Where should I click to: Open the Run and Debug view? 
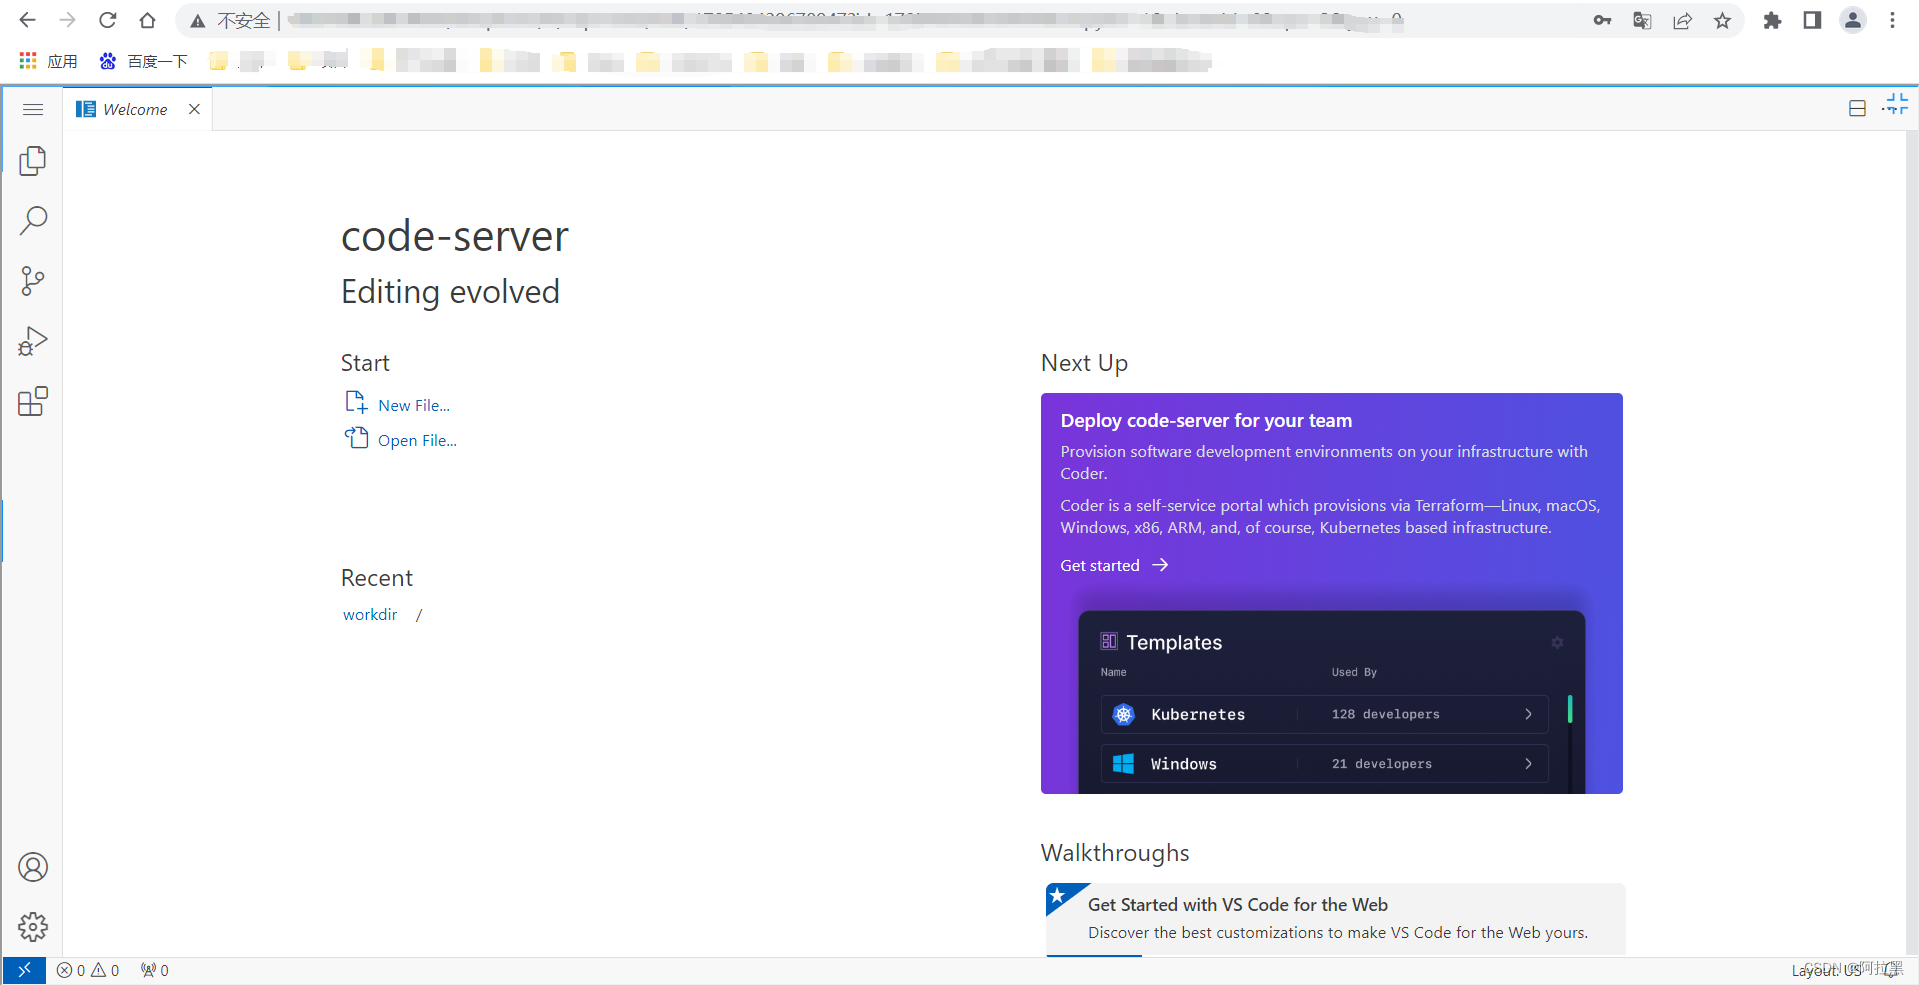click(x=33, y=341)
